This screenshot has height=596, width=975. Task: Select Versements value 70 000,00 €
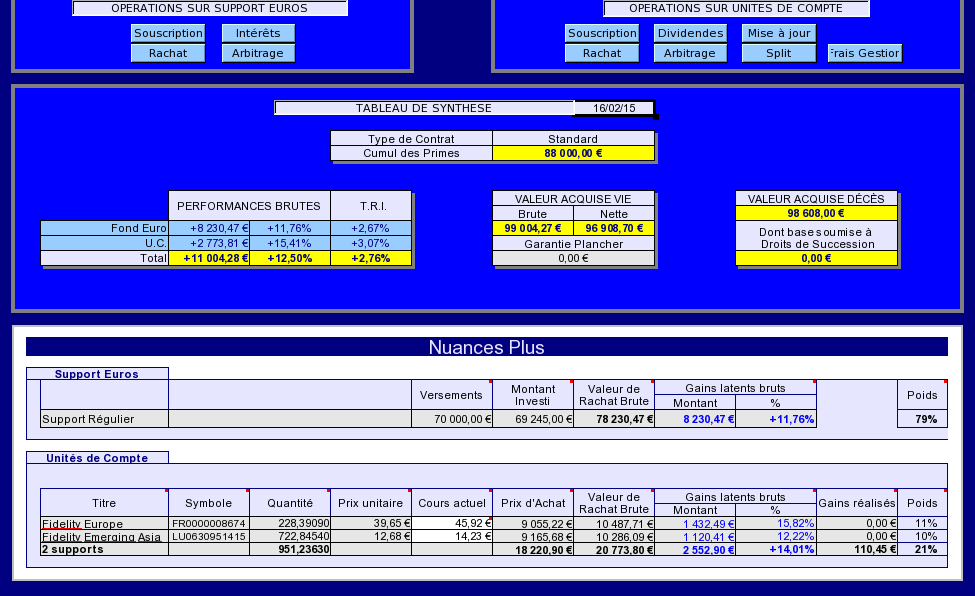coord(452,419)
